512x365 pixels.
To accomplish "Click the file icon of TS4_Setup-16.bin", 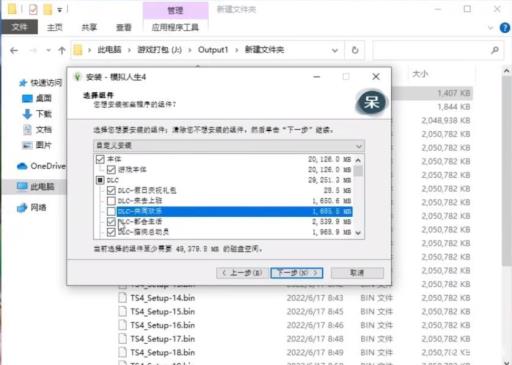I will 123,325.
